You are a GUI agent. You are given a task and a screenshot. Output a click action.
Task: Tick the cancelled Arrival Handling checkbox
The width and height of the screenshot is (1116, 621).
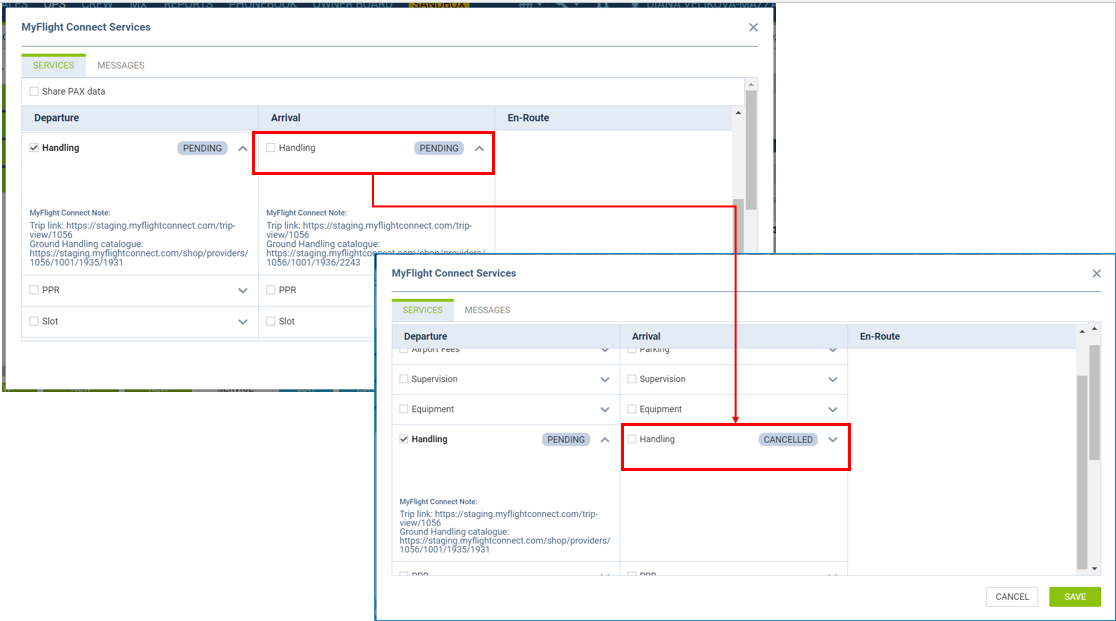coord(631,439)
